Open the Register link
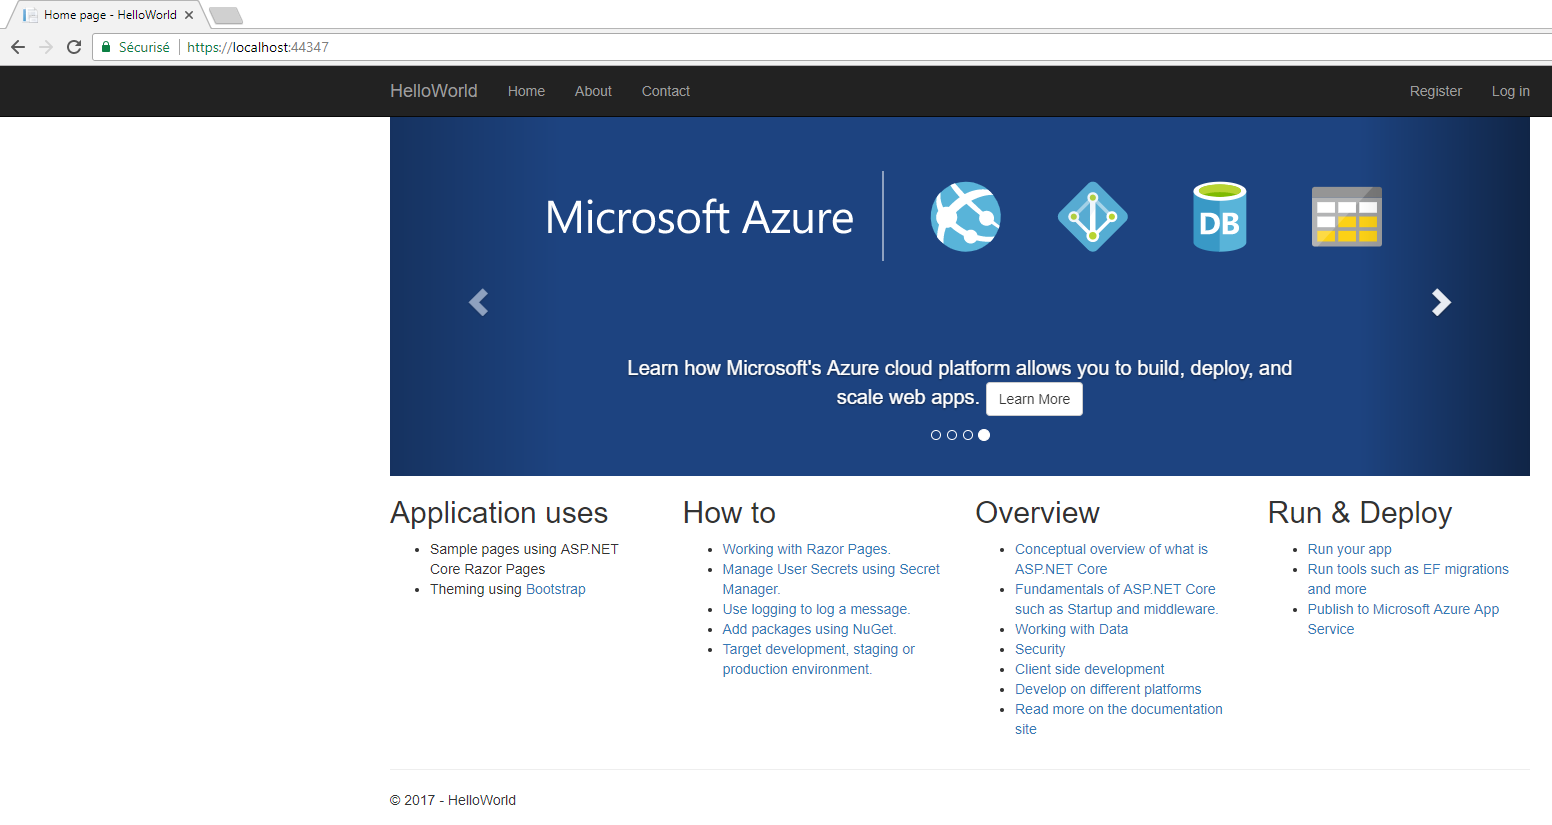Viewport: 1552px width, 825px height. [x=1435, y=91]
